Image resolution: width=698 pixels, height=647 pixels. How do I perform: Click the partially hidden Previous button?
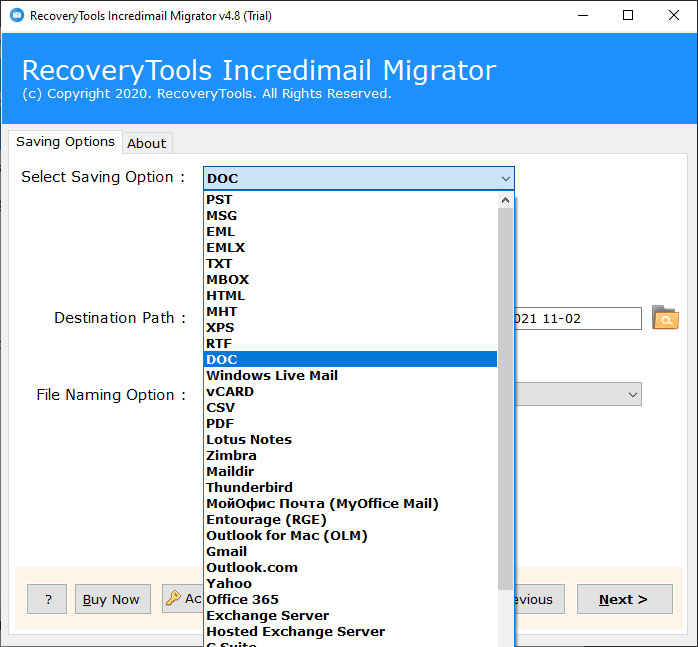pos(540,599)
